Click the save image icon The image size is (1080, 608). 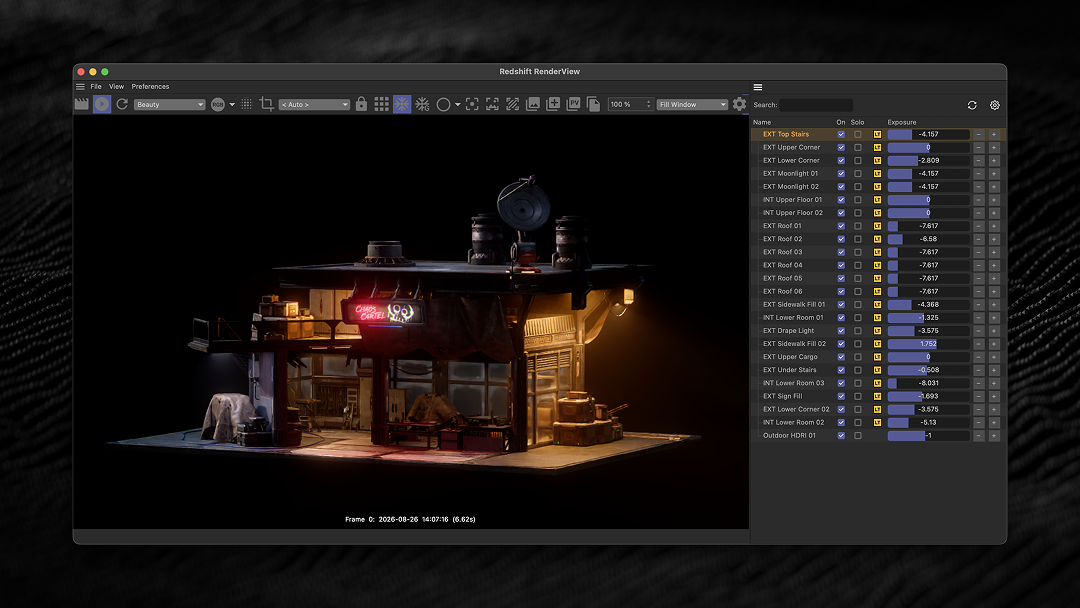(x=532, y=104)
